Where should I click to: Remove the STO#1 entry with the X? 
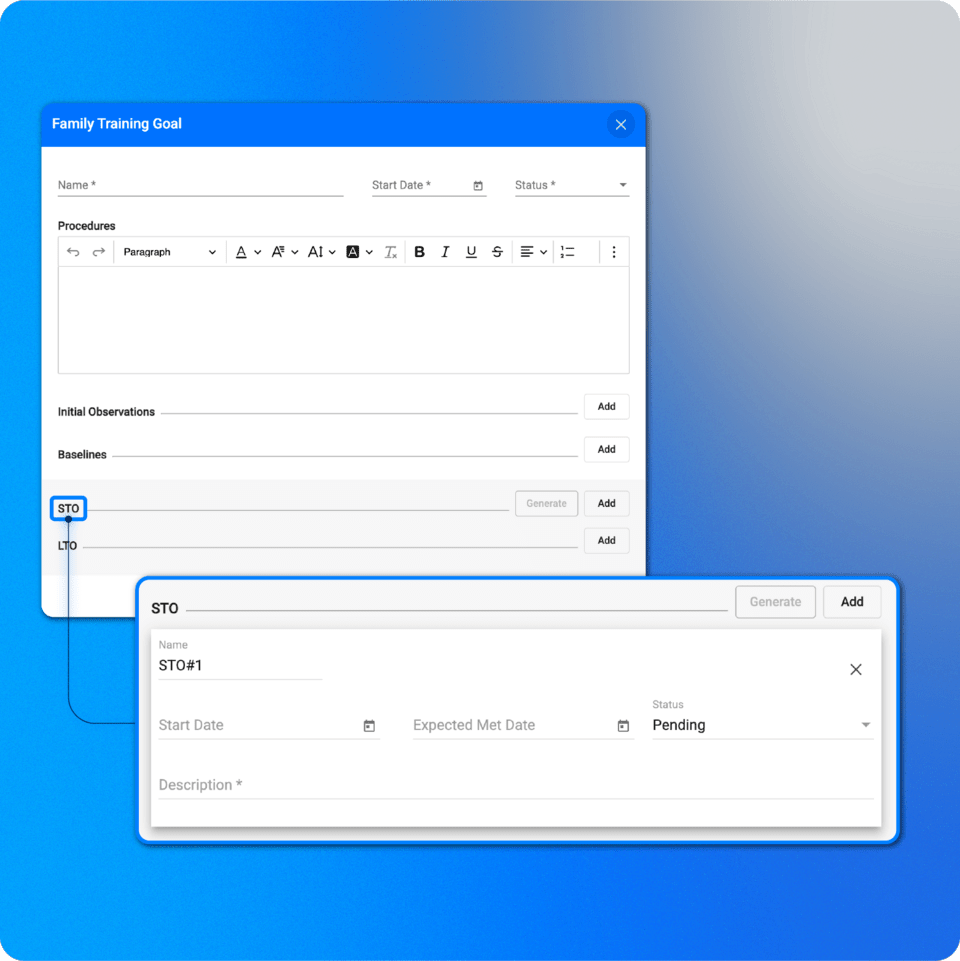click(x=856, y=669)
